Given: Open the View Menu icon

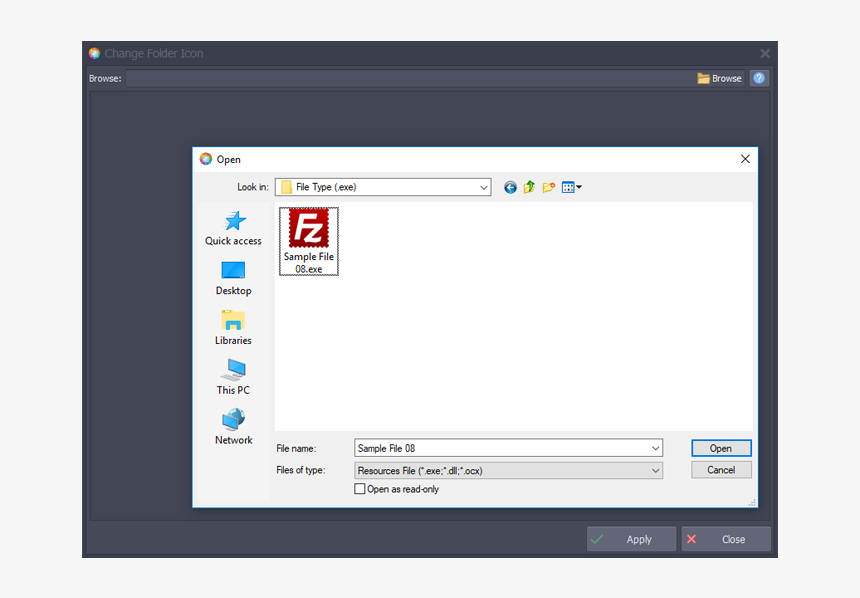Looking at the screenshot, I should tap(571, 187).
